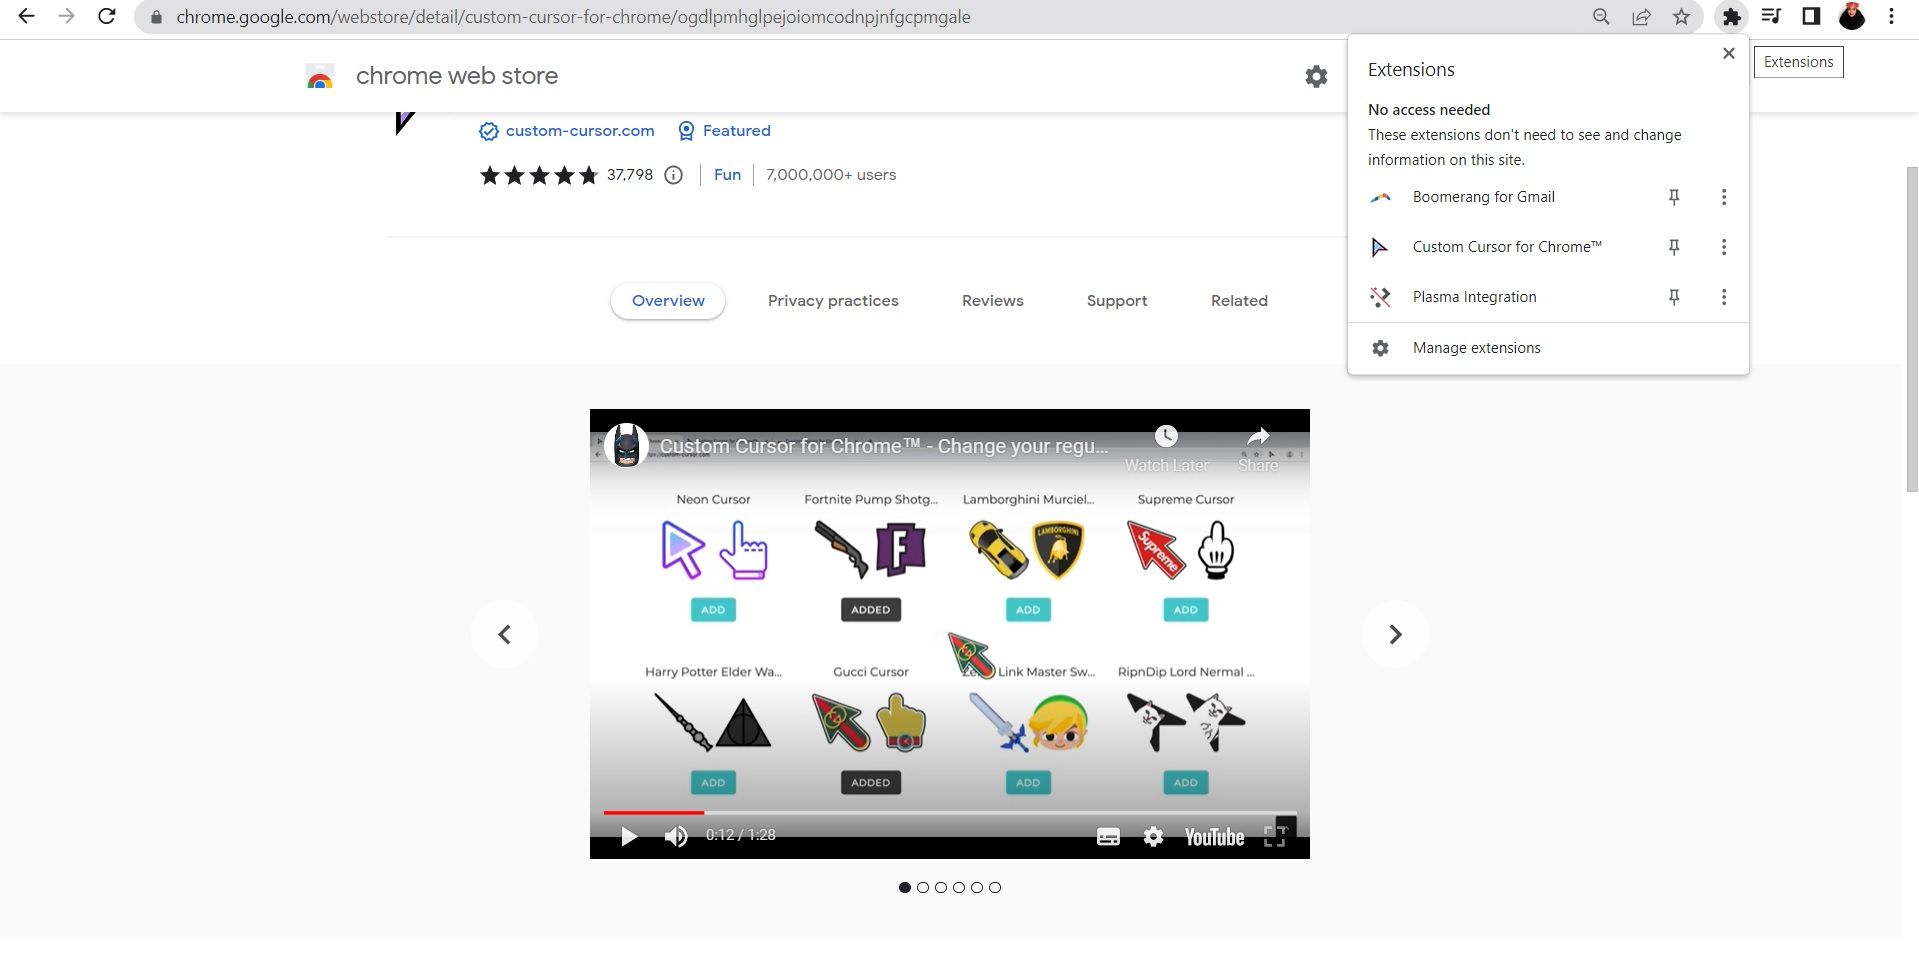Enter video fullscreen mode
The width and height of the screenshot is (1919, 977).
pos(1275,837)
